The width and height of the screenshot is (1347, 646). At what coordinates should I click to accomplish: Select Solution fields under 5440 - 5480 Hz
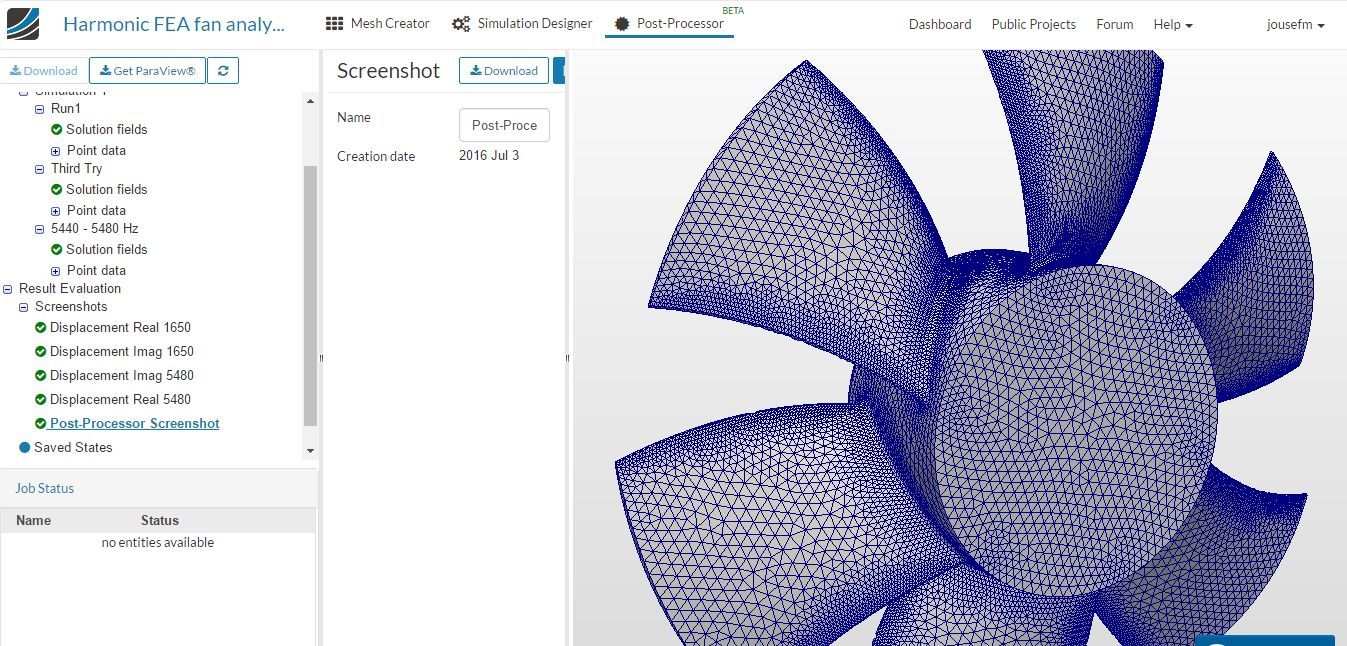pyautogui.click(x=107, y=249)
